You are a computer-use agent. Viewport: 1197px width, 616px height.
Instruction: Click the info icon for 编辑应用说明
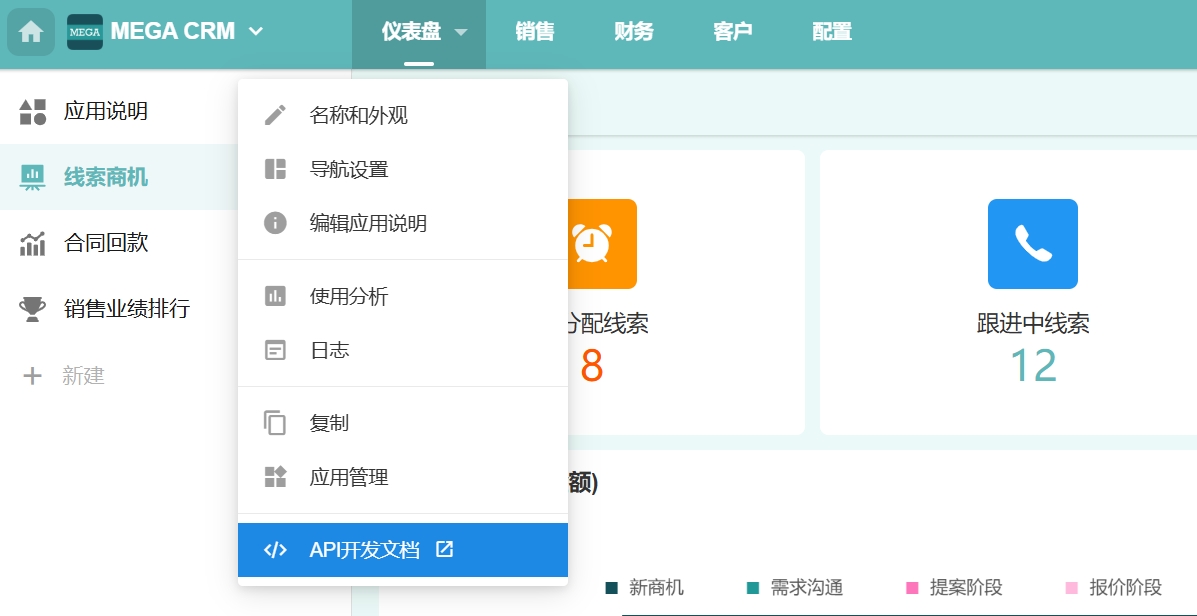[x=275, y=223]
